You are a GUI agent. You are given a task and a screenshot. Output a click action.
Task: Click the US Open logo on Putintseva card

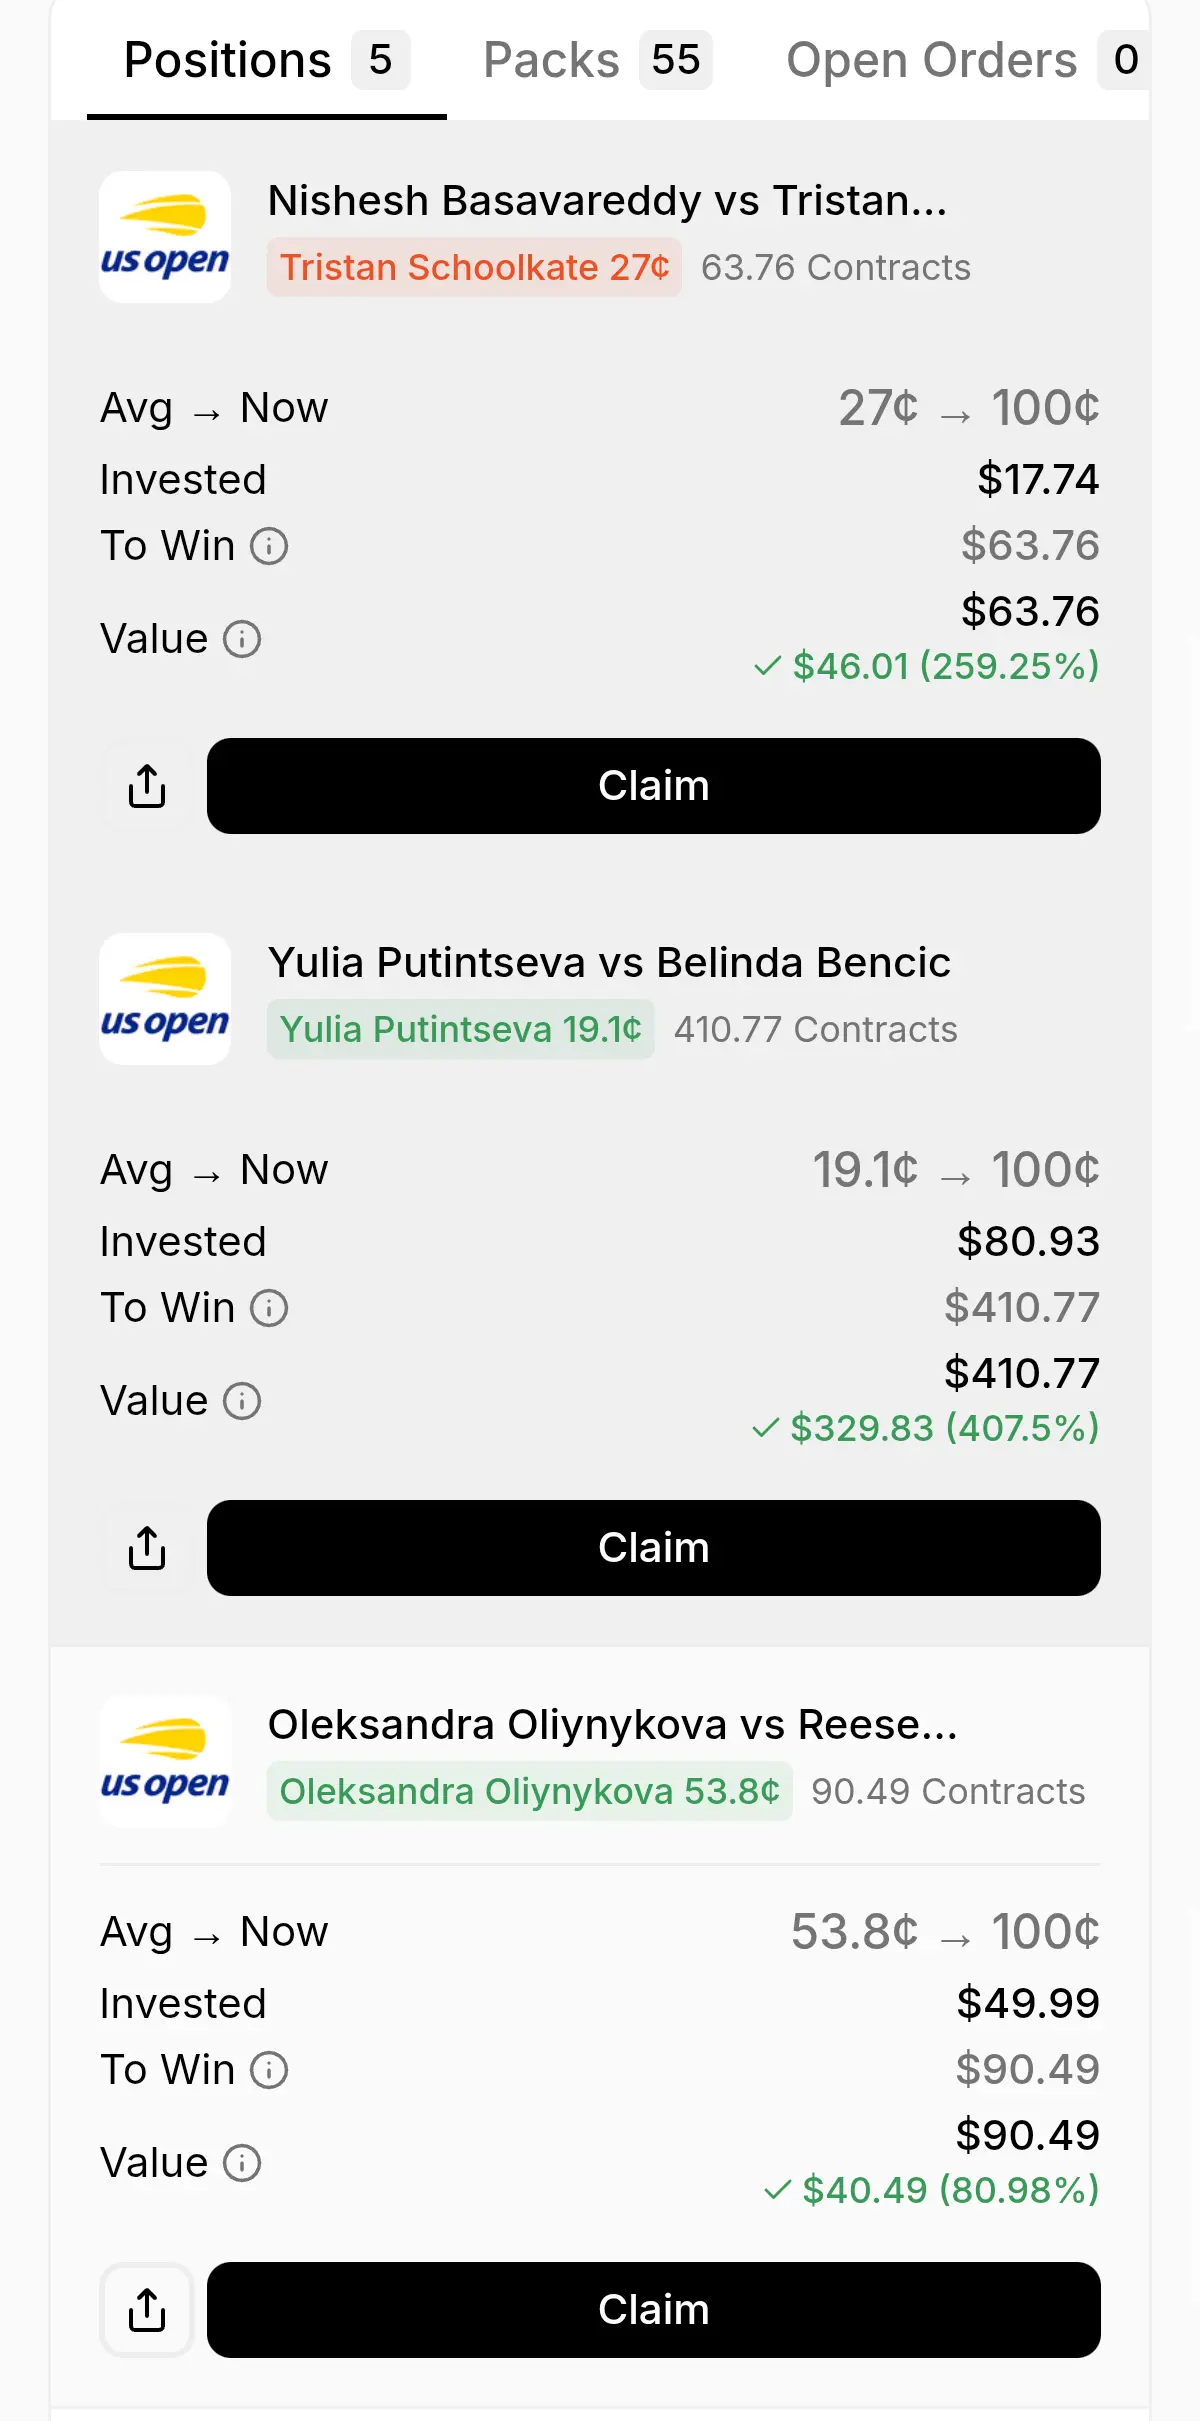tap(165, 999)
